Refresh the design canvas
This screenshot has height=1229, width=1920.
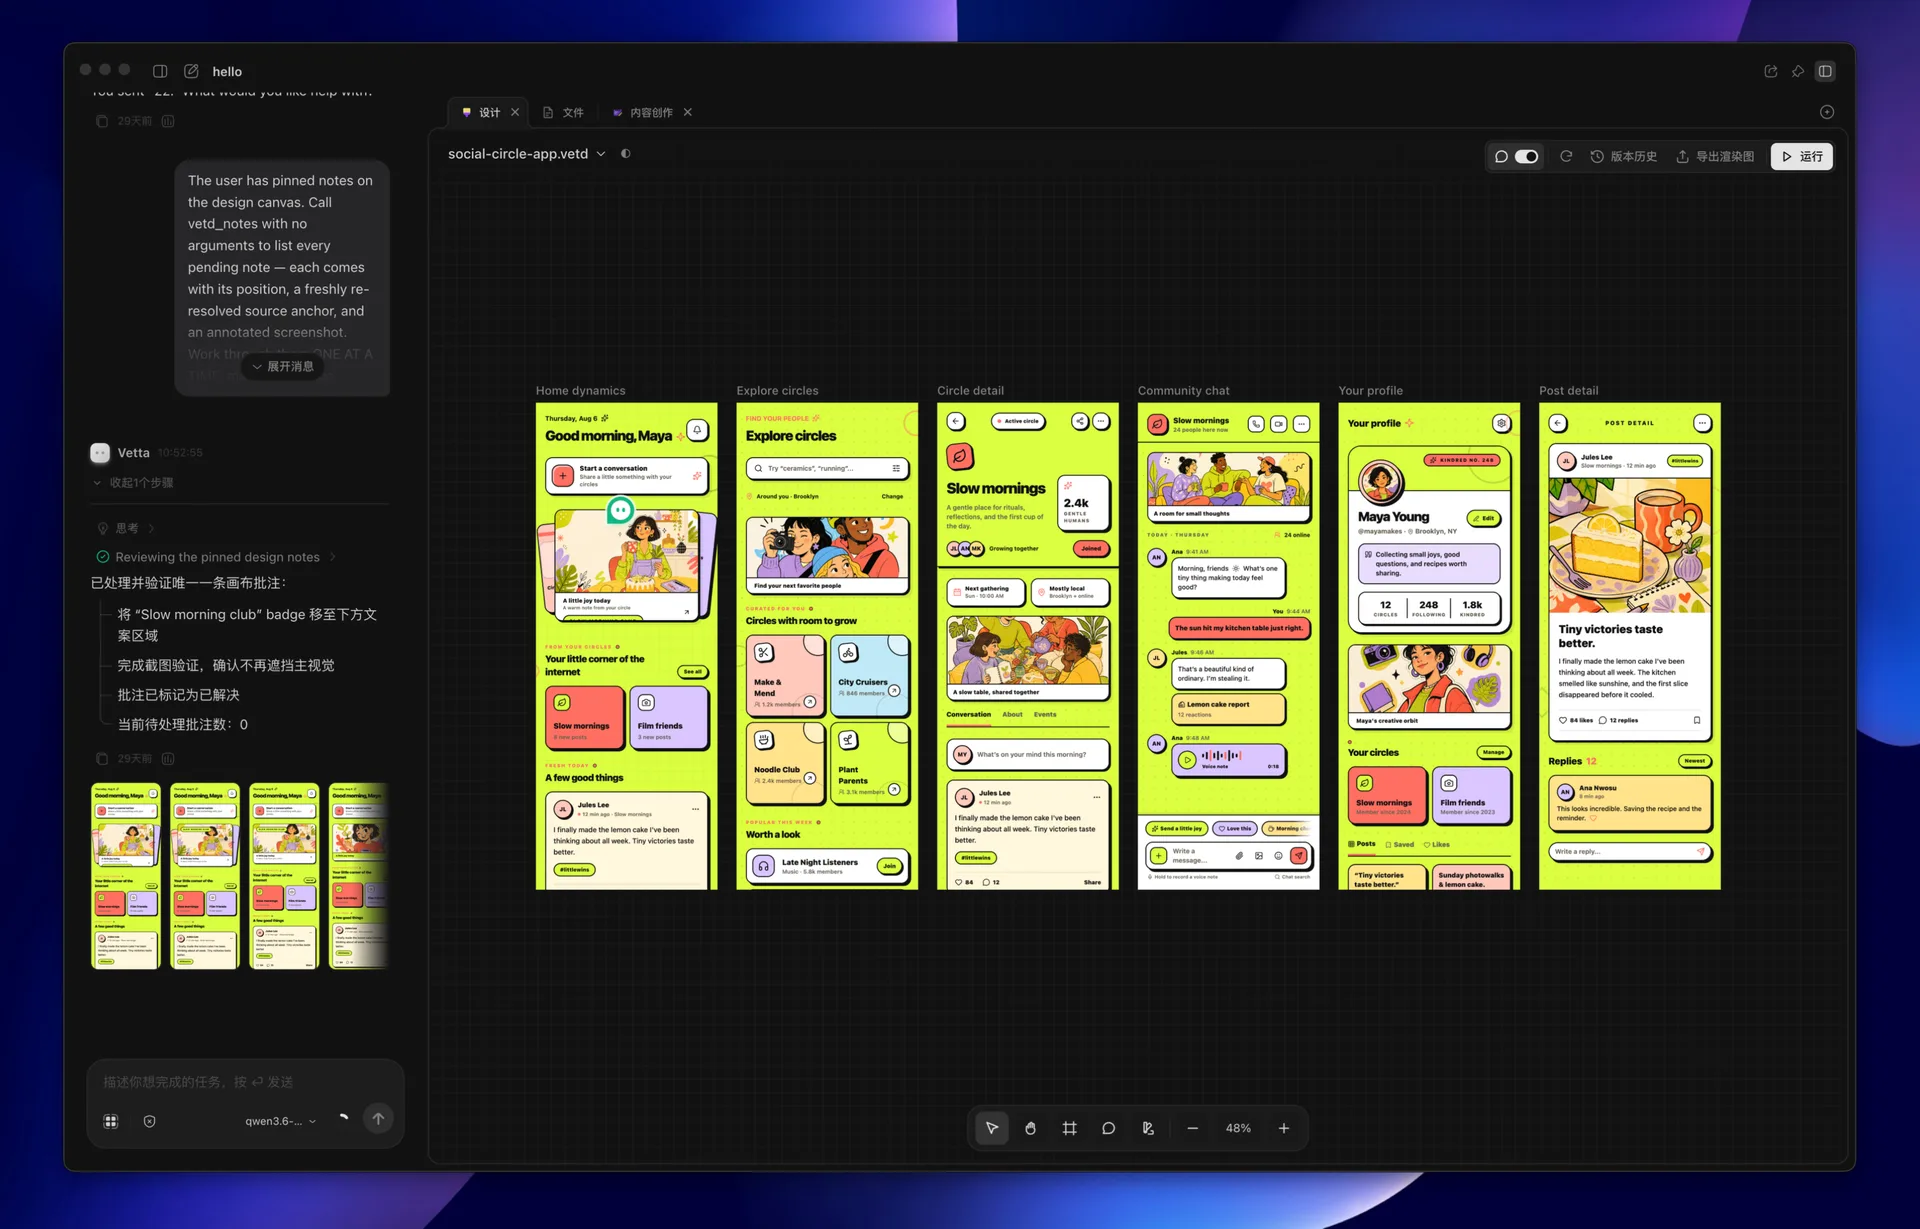pyautogui.click(x=1566, y=156)
